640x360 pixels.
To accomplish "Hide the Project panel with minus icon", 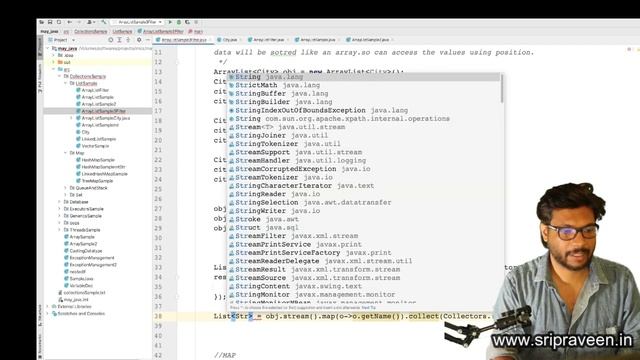I will (x=148, y=40).
